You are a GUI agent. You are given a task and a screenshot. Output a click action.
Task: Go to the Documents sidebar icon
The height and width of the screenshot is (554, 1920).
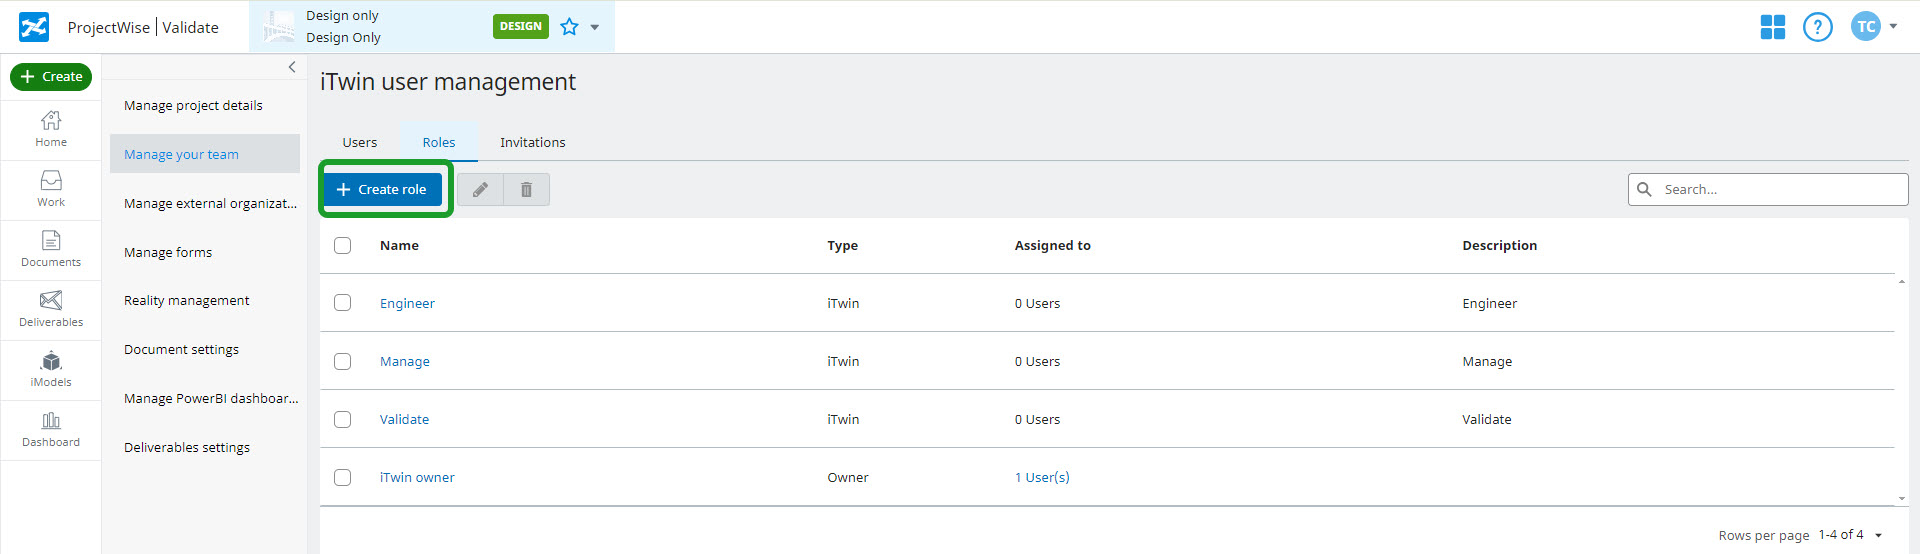click(x=51, y=249)
